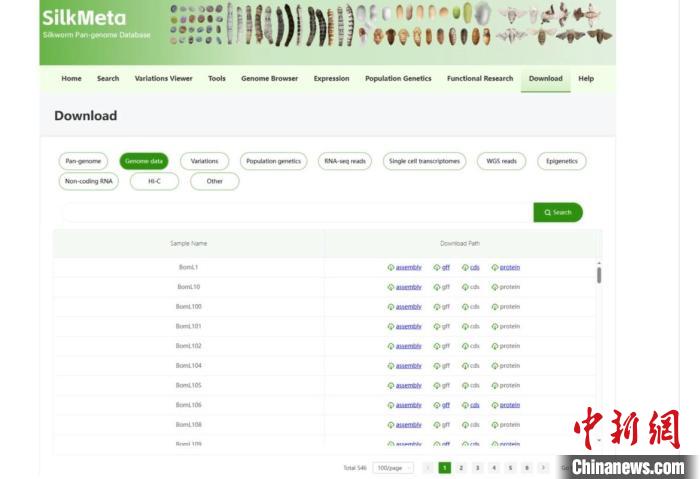This screenshot has height=479, width=700.
Task: Select the Pan-genome category filter
Action: point(85,161)
